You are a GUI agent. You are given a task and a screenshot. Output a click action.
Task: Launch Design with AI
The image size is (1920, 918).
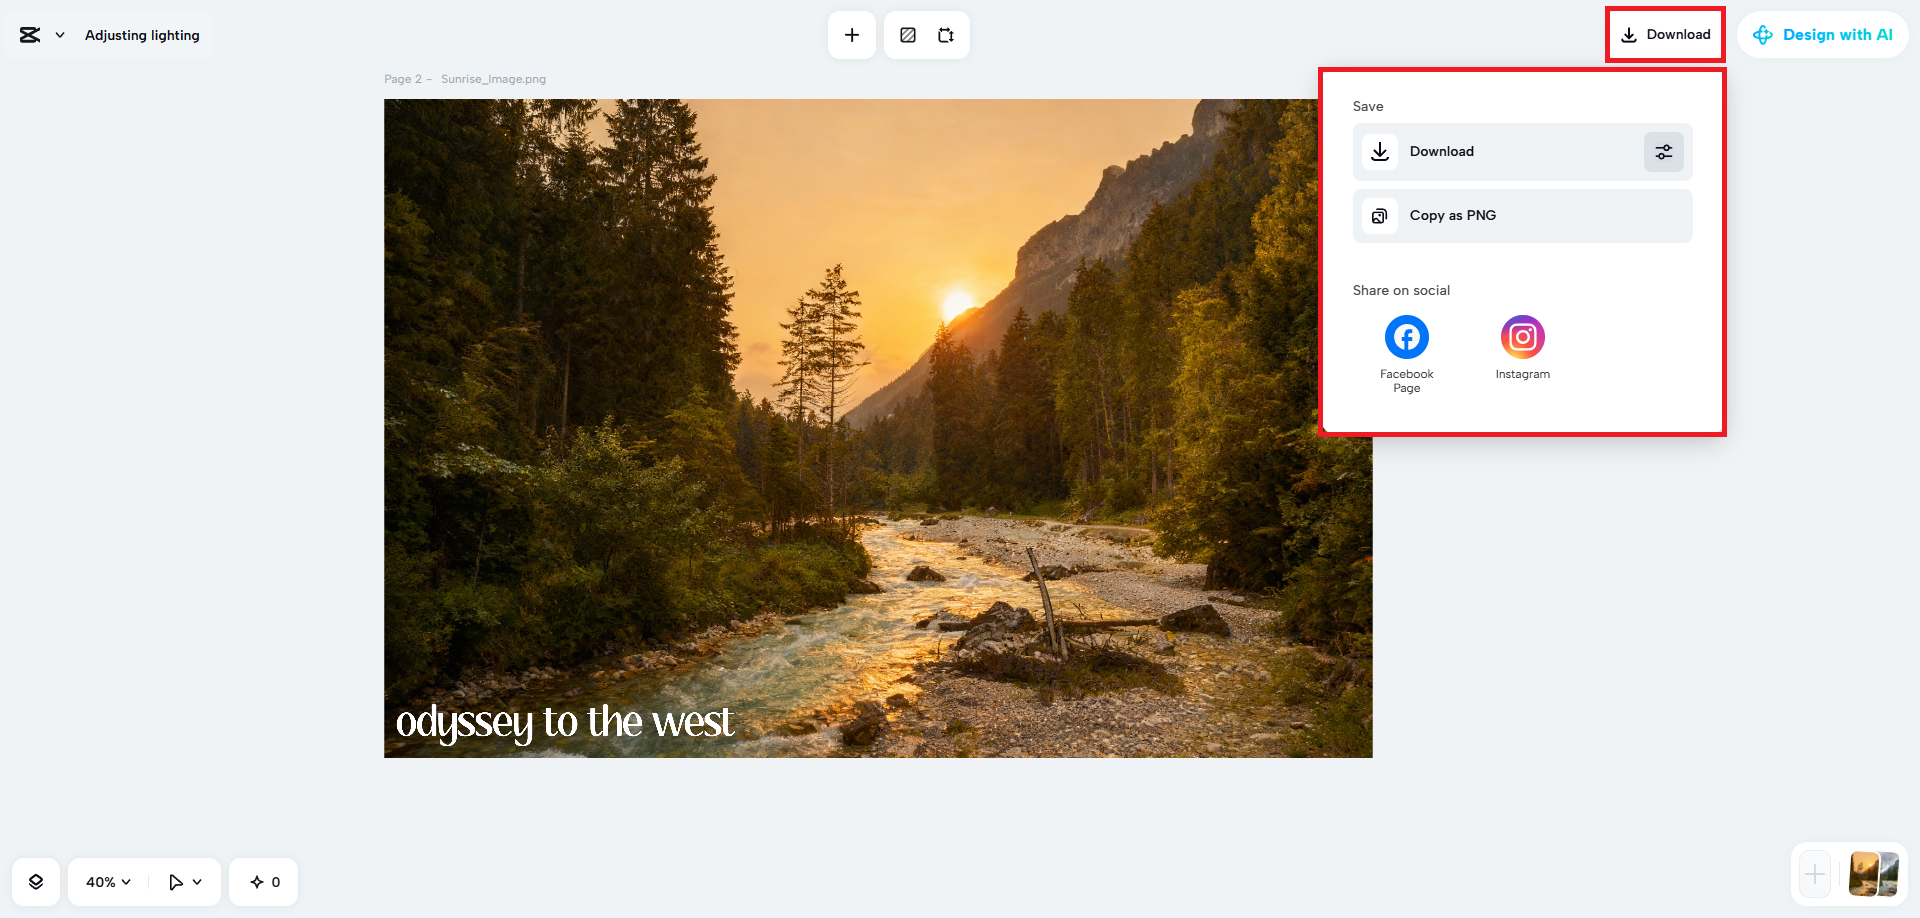coord(1823,35)
